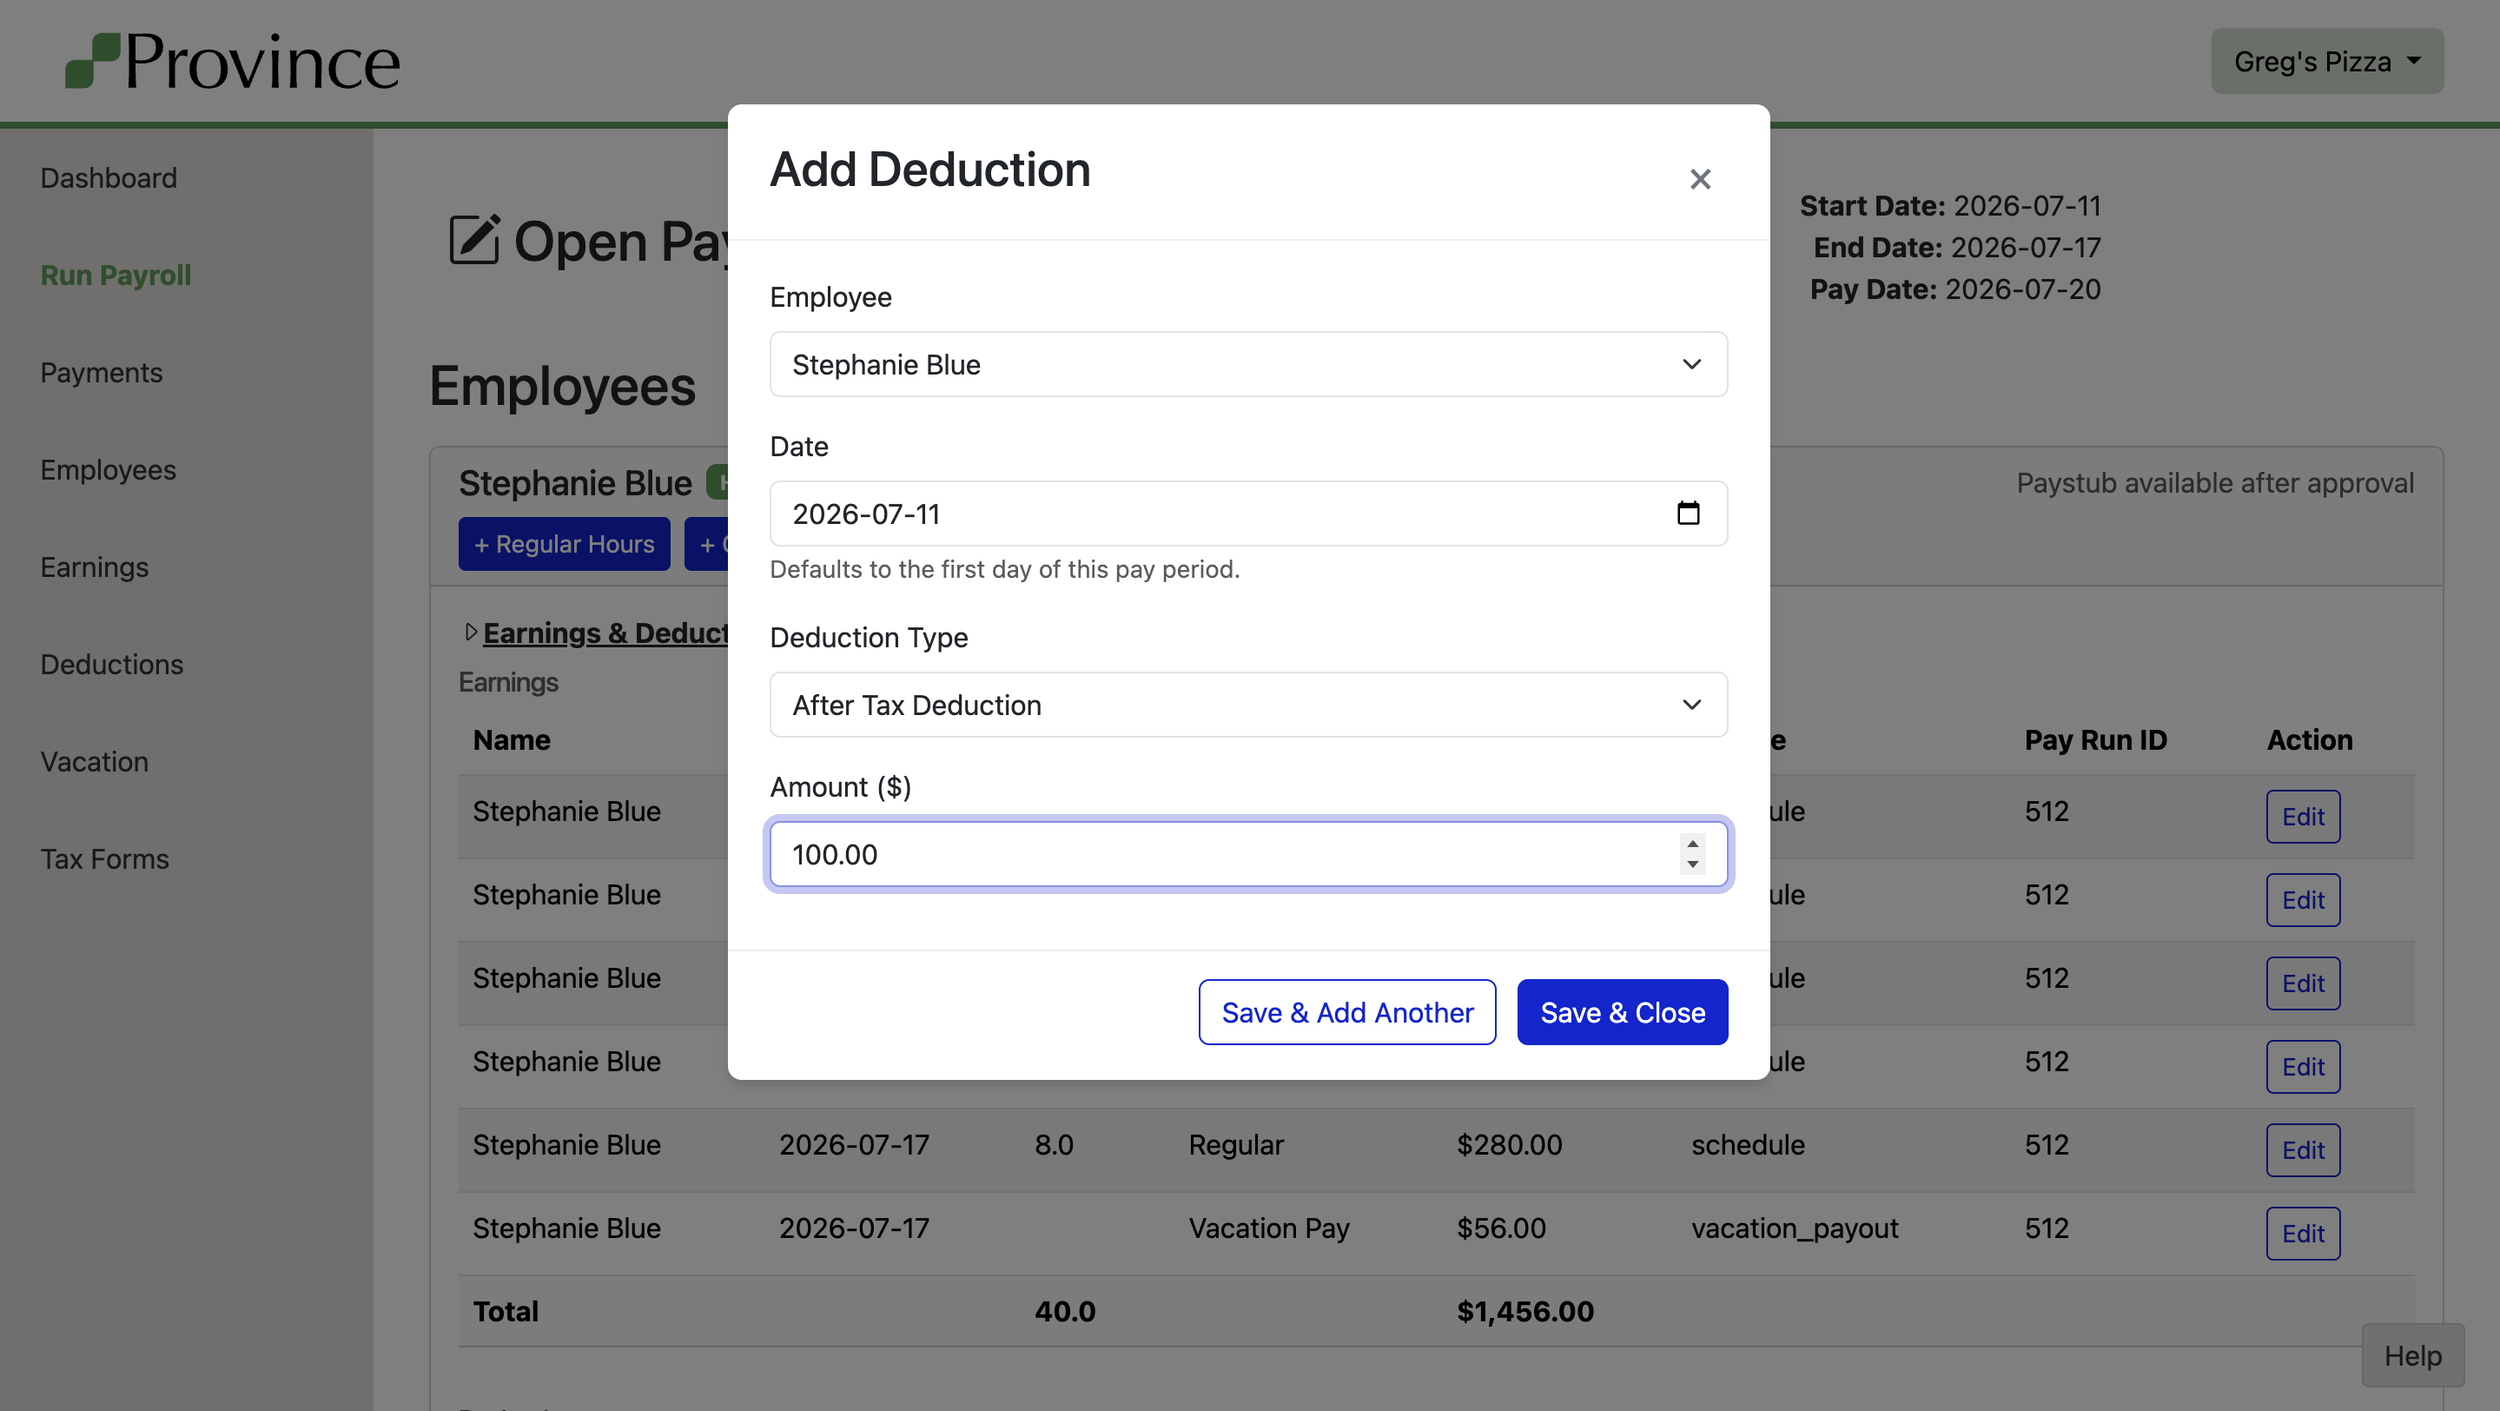
Task: Click the Regular type cell
Action: coord(1236,1145)
